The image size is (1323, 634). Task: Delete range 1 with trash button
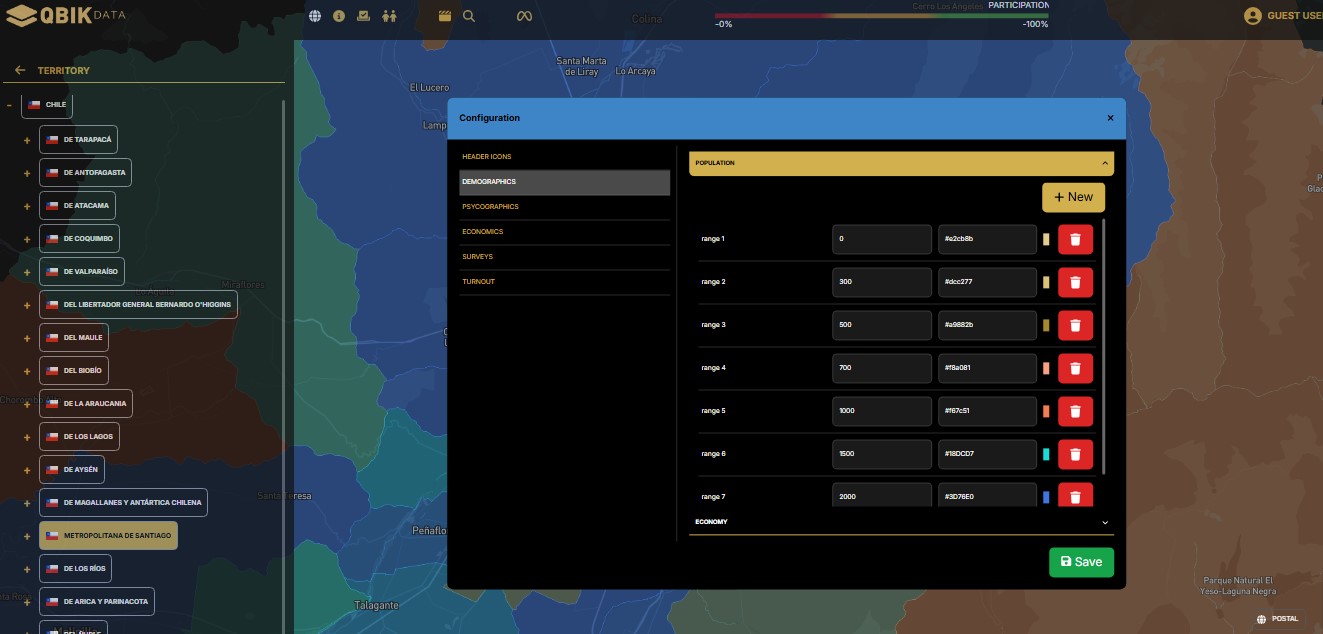1075,239
